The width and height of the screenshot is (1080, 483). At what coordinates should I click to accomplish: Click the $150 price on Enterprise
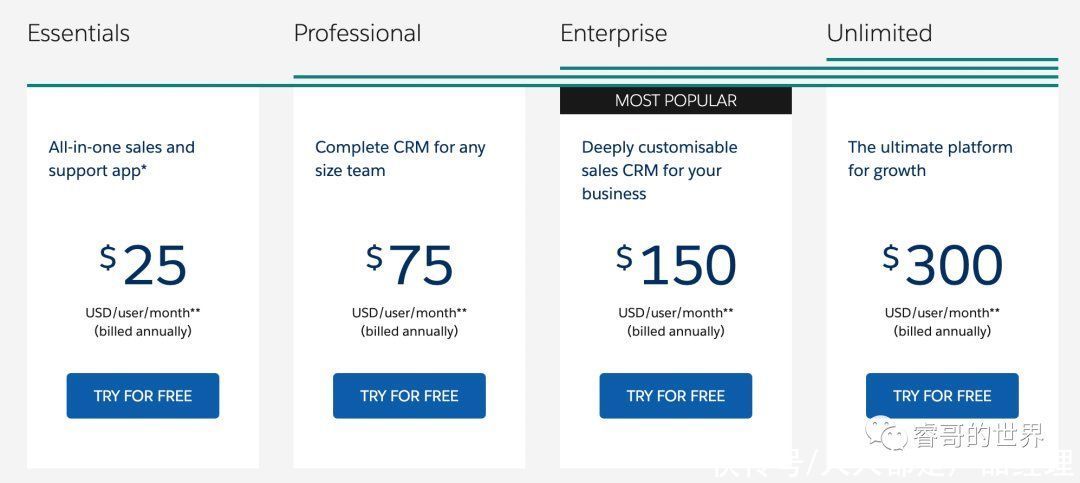click(676, 265)
